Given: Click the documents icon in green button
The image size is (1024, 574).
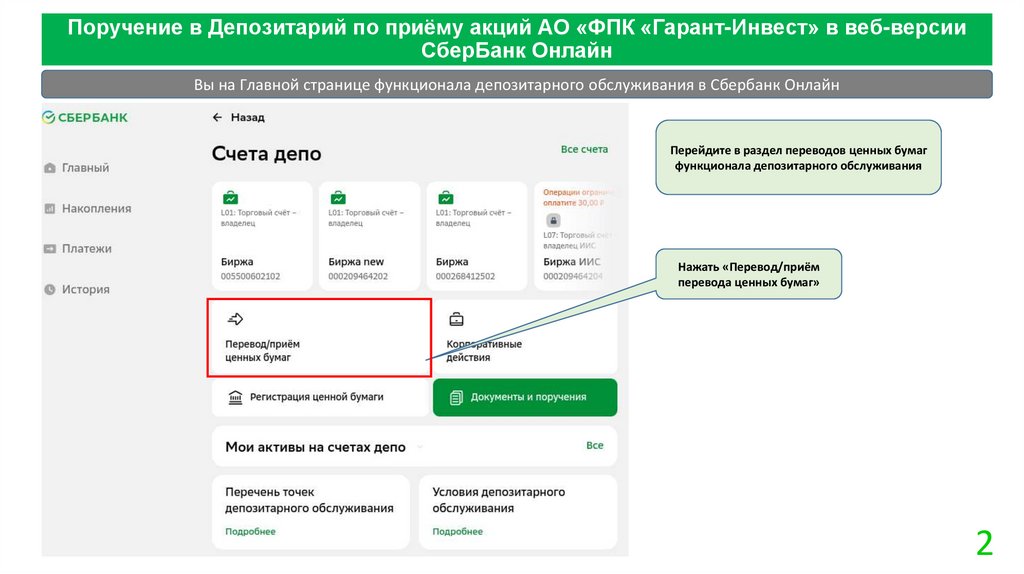Looking at the screenshot, I should tap(456, 397).
